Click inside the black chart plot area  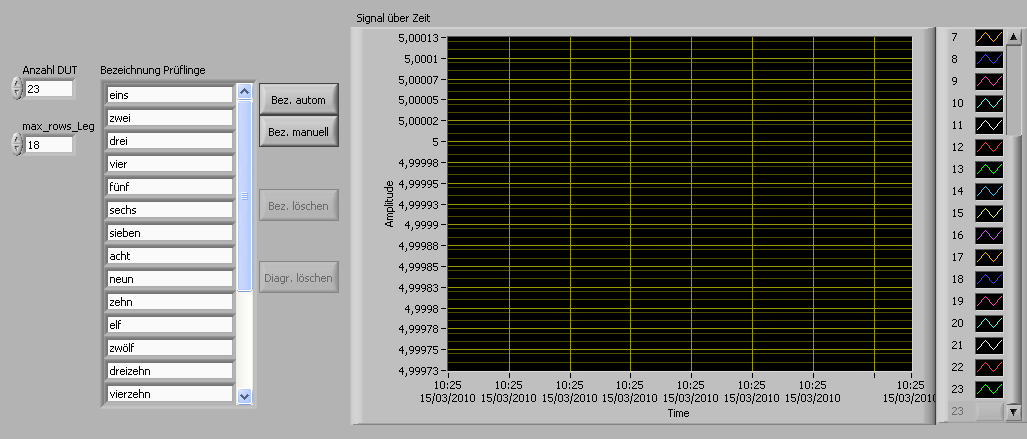(x=679, y=204)
